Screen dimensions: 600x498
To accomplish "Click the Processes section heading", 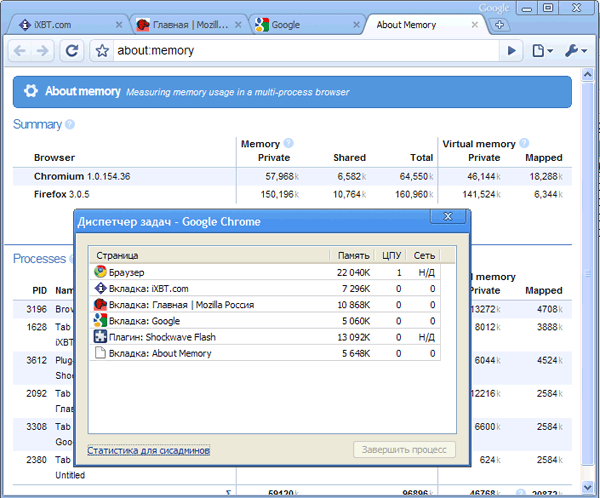I will 39,259.
